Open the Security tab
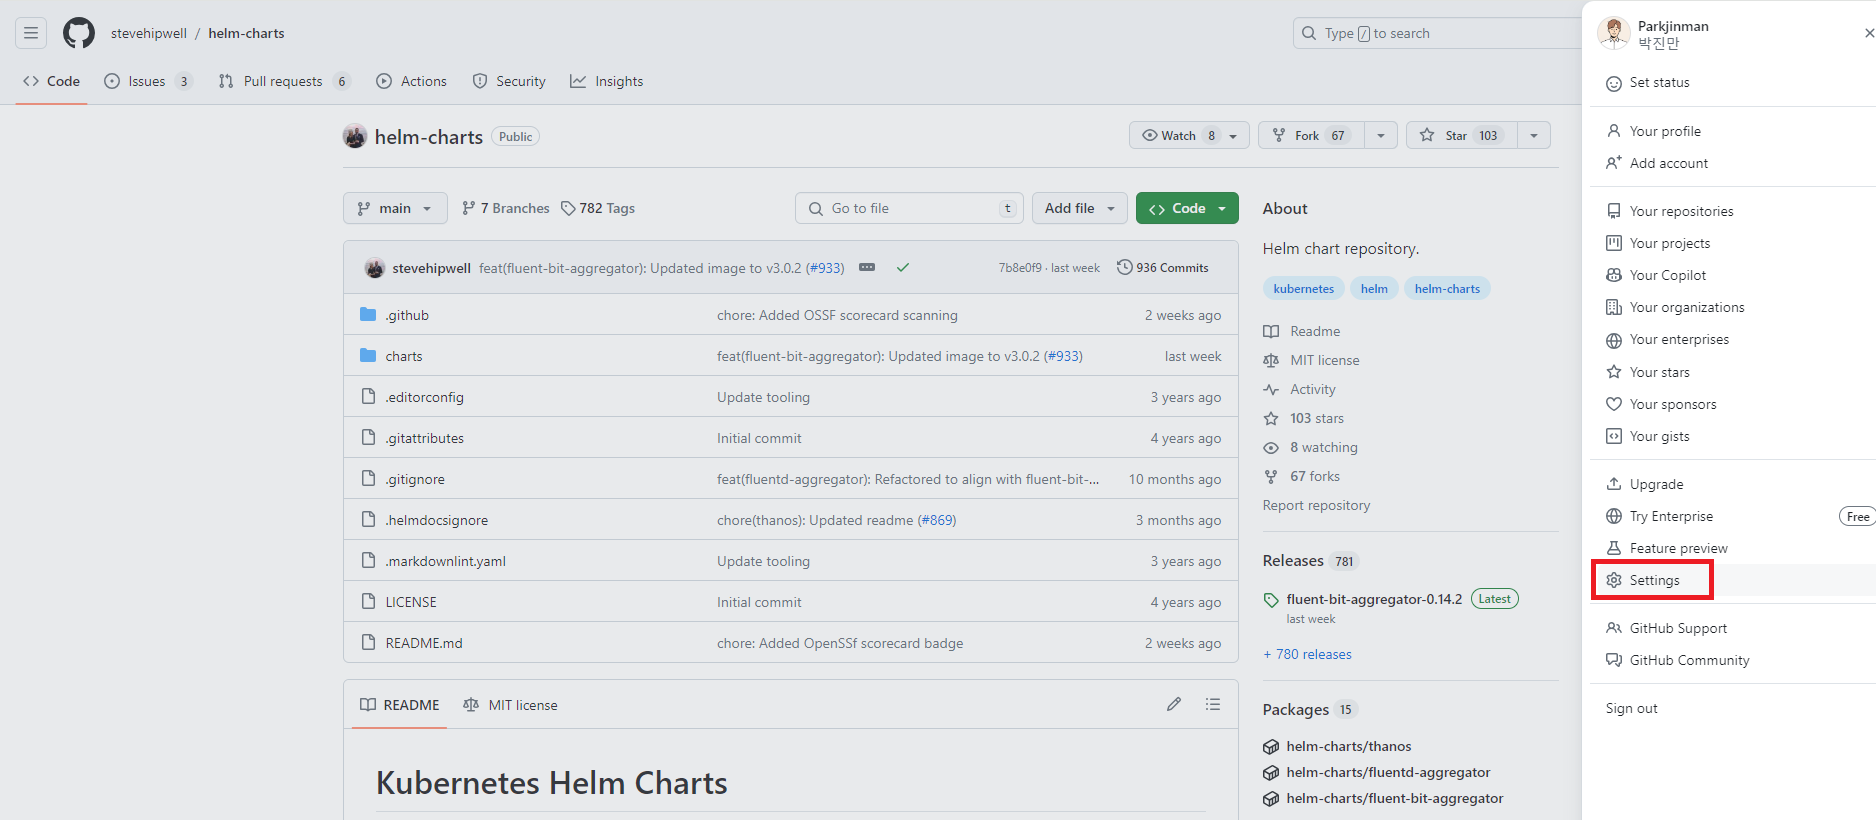The height and width of the screenshot is (820, 1876). tap(509, 81)
